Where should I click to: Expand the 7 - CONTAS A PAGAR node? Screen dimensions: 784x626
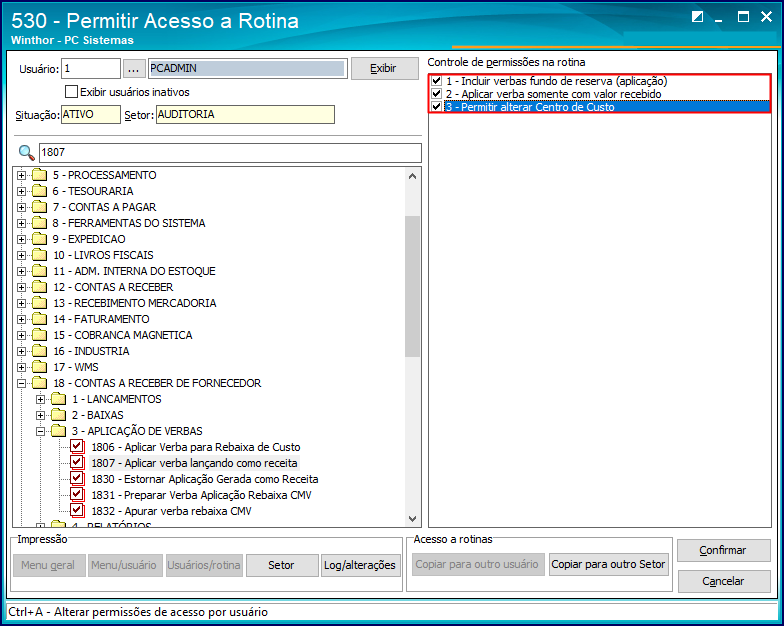(x=22, y=208)
